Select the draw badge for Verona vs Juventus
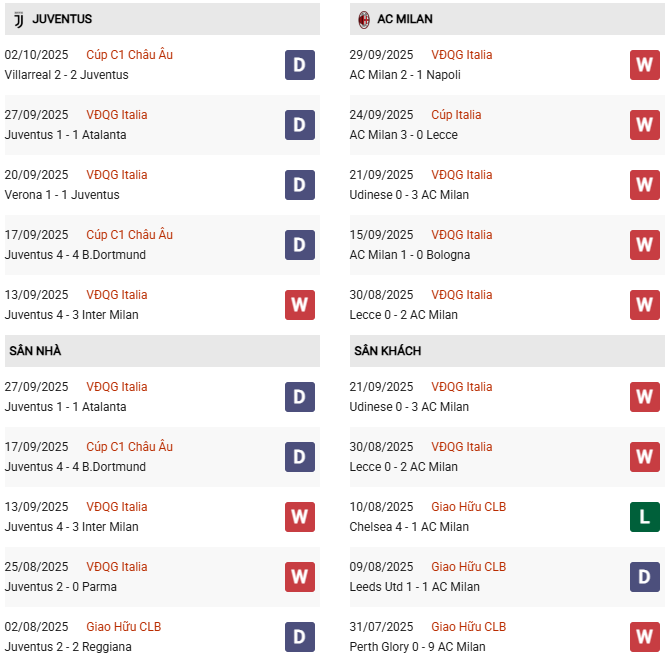The image size is (666, 661). tap(300, 185)
